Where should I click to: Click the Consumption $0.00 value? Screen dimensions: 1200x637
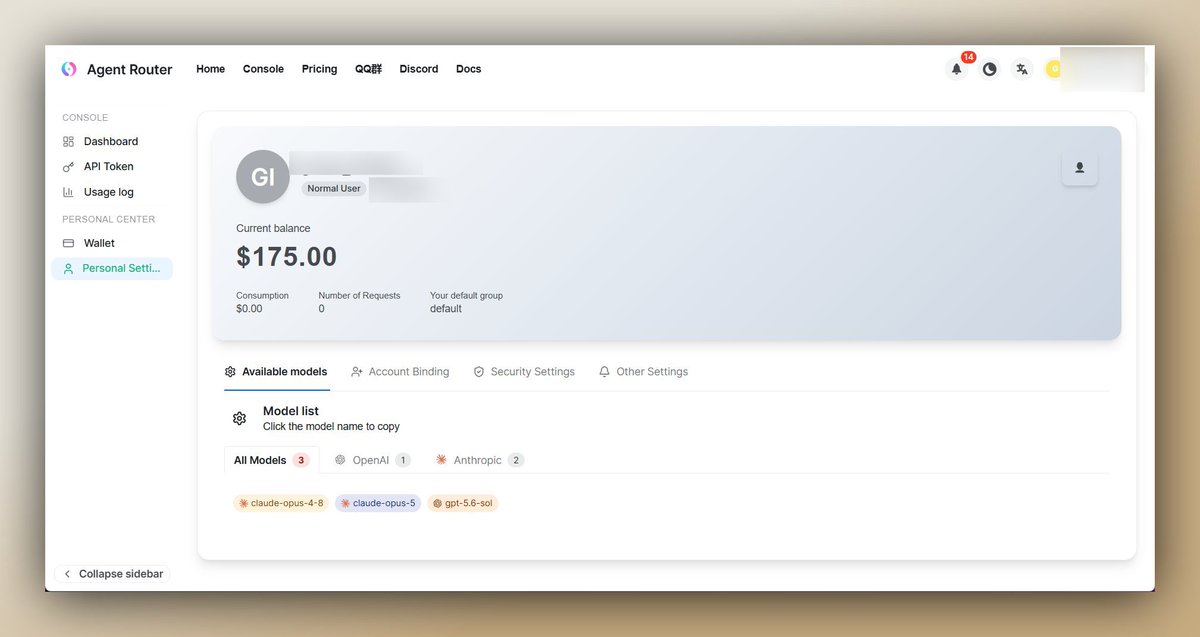coord(249,309)
